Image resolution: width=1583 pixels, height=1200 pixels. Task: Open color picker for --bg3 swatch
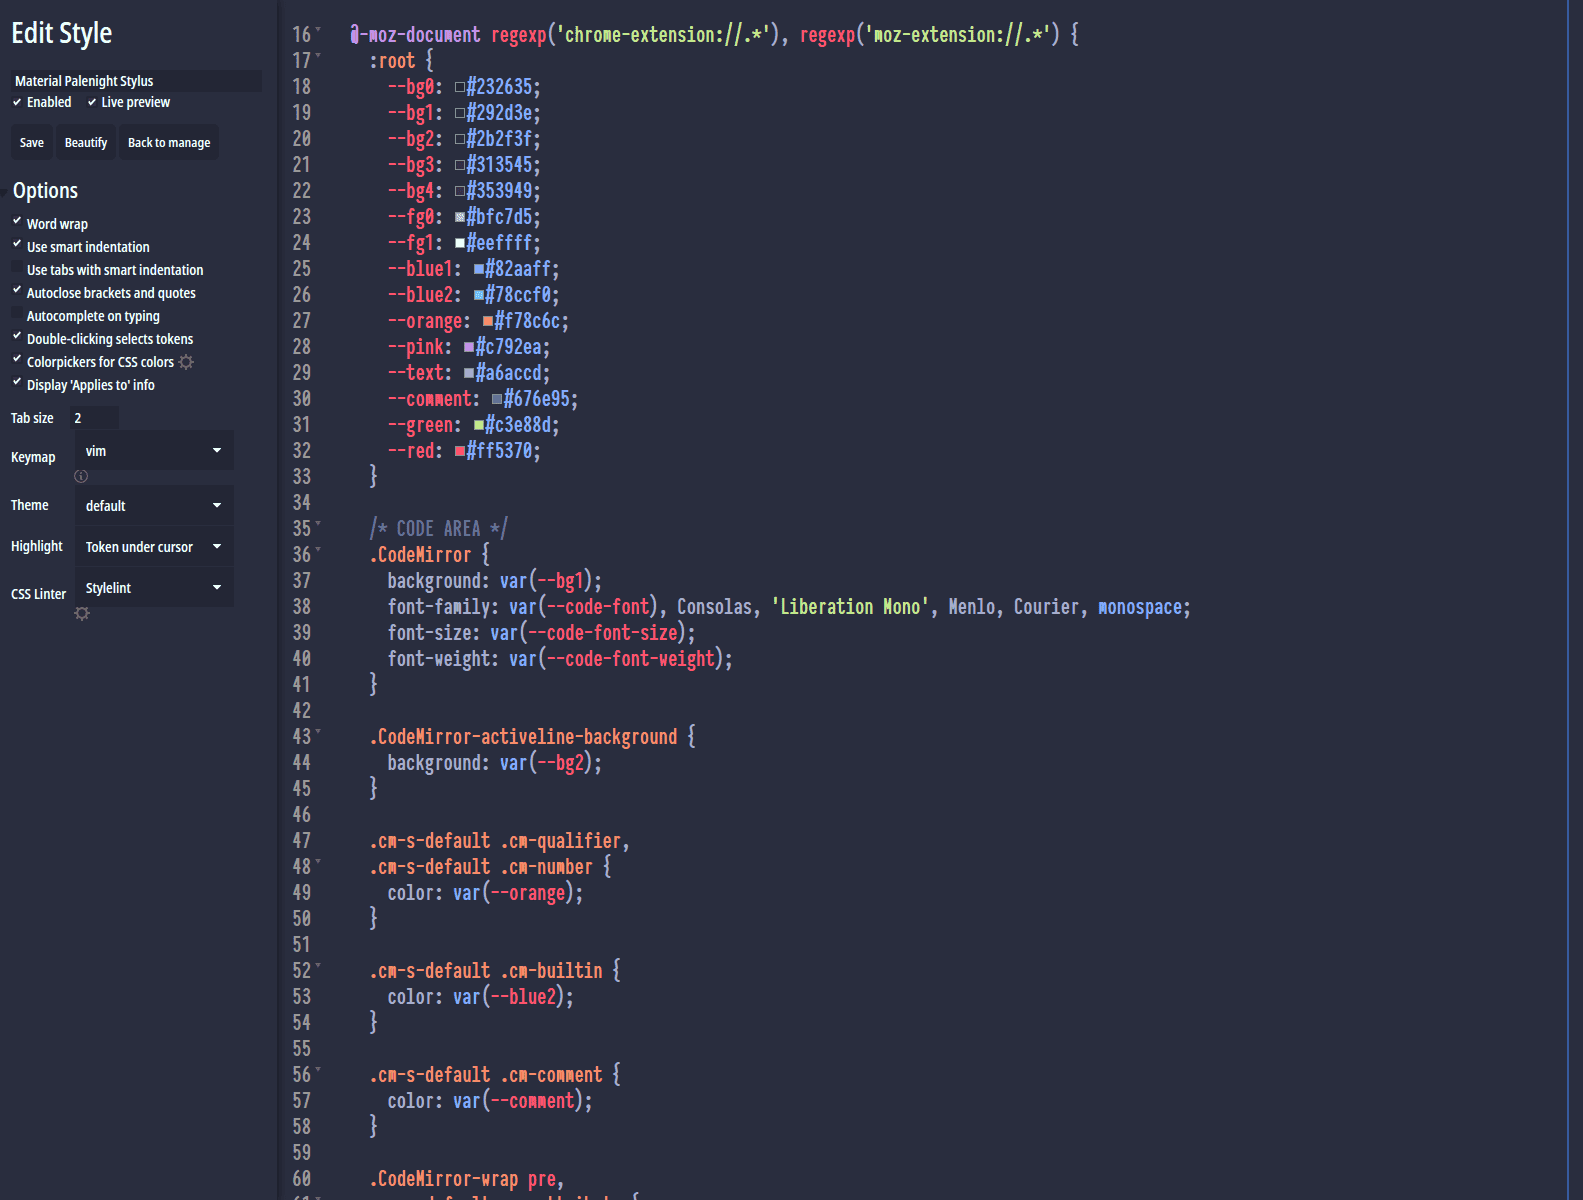[460, 165]
